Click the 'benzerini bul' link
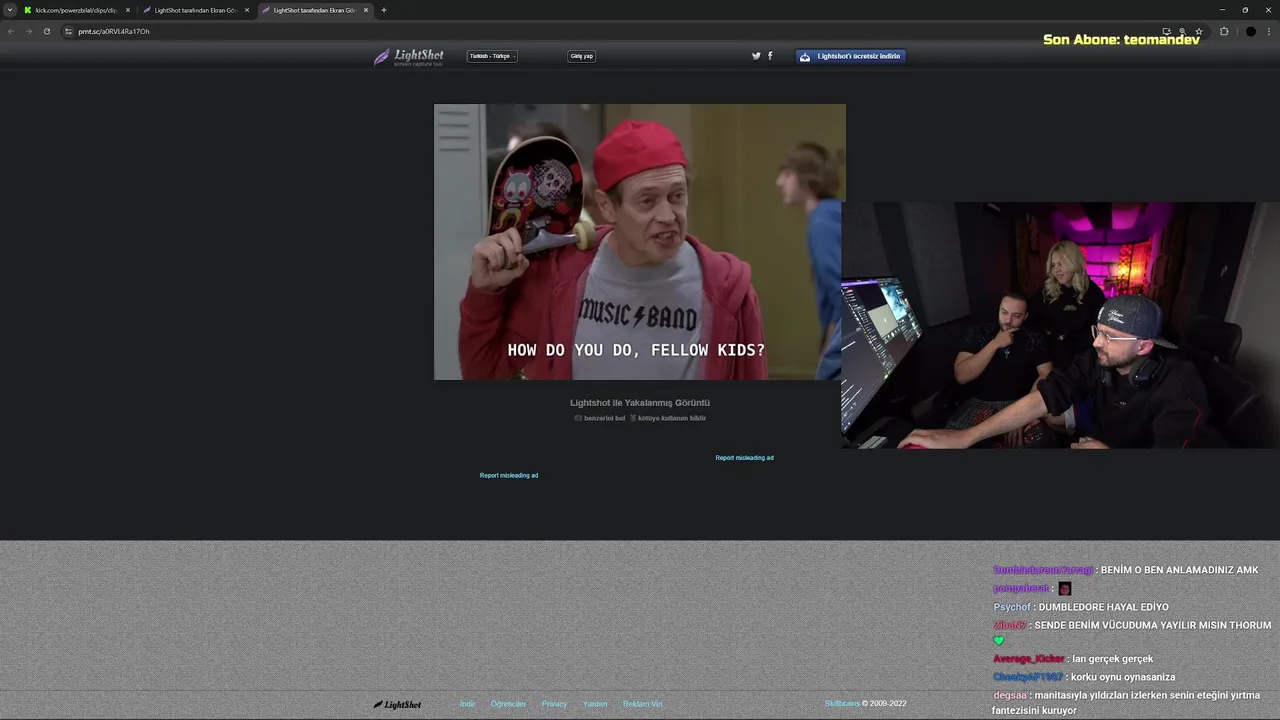 604,418
